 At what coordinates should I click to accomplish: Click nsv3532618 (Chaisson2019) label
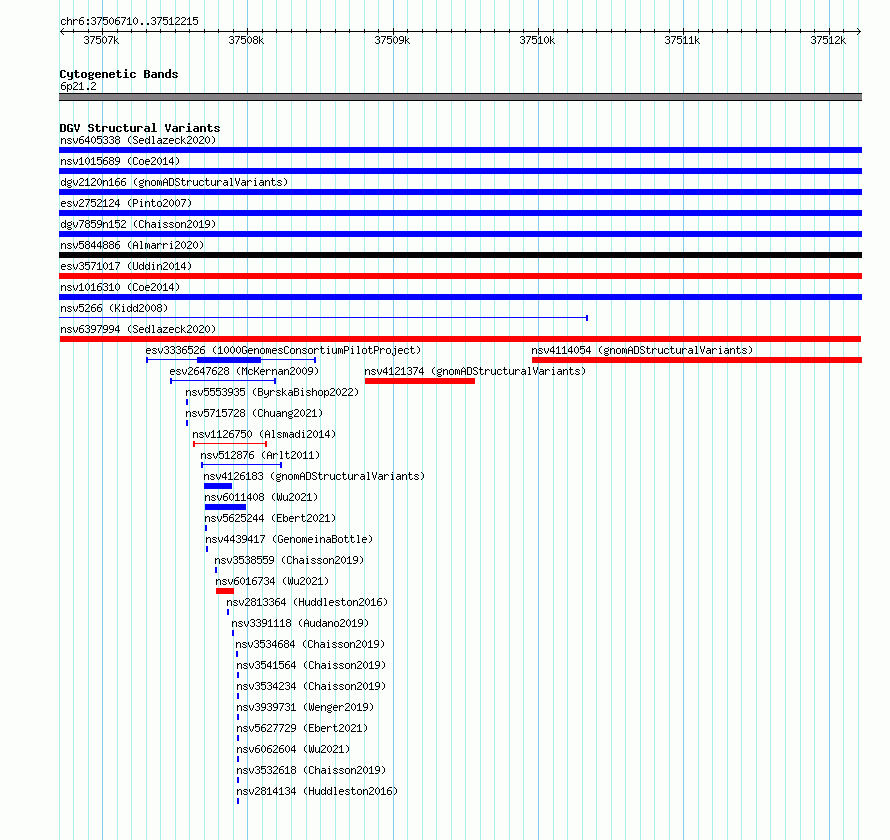click(311, 770)
